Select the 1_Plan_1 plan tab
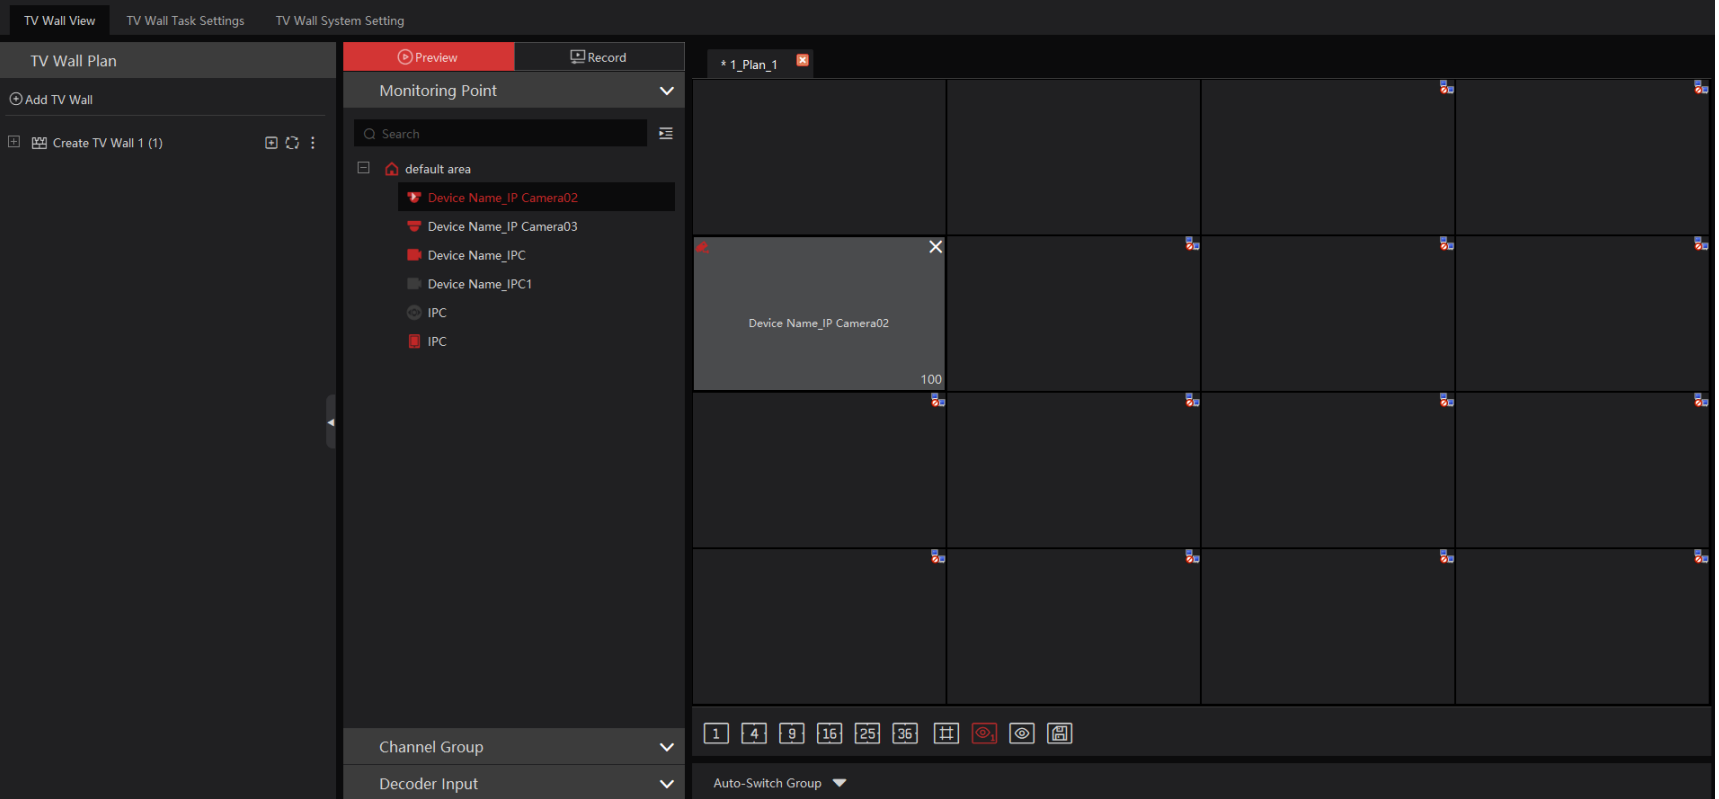This screenshot has width=1719, height=799. click(x=750, y=64)
